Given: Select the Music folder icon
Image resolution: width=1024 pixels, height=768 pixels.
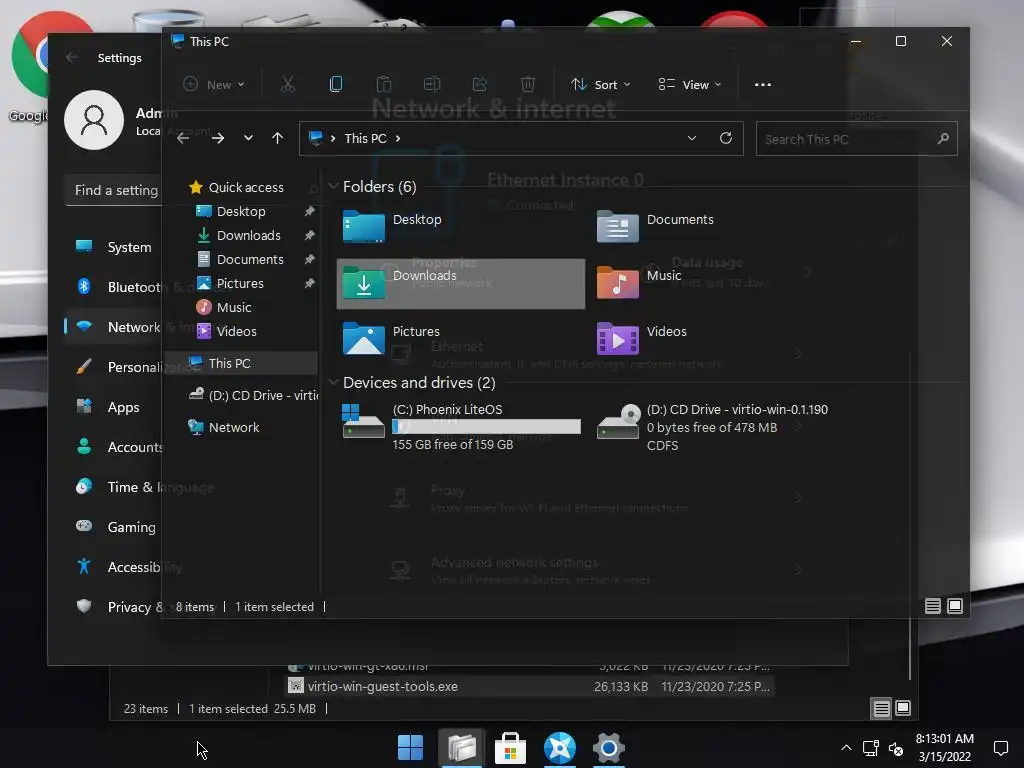Looking at the screenshot, I should (618, 282).
